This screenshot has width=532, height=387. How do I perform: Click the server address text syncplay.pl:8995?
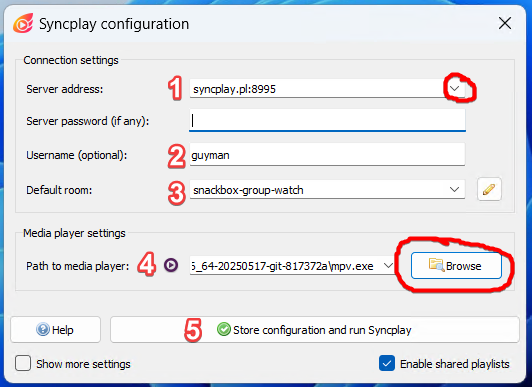[x=234, y=89]
